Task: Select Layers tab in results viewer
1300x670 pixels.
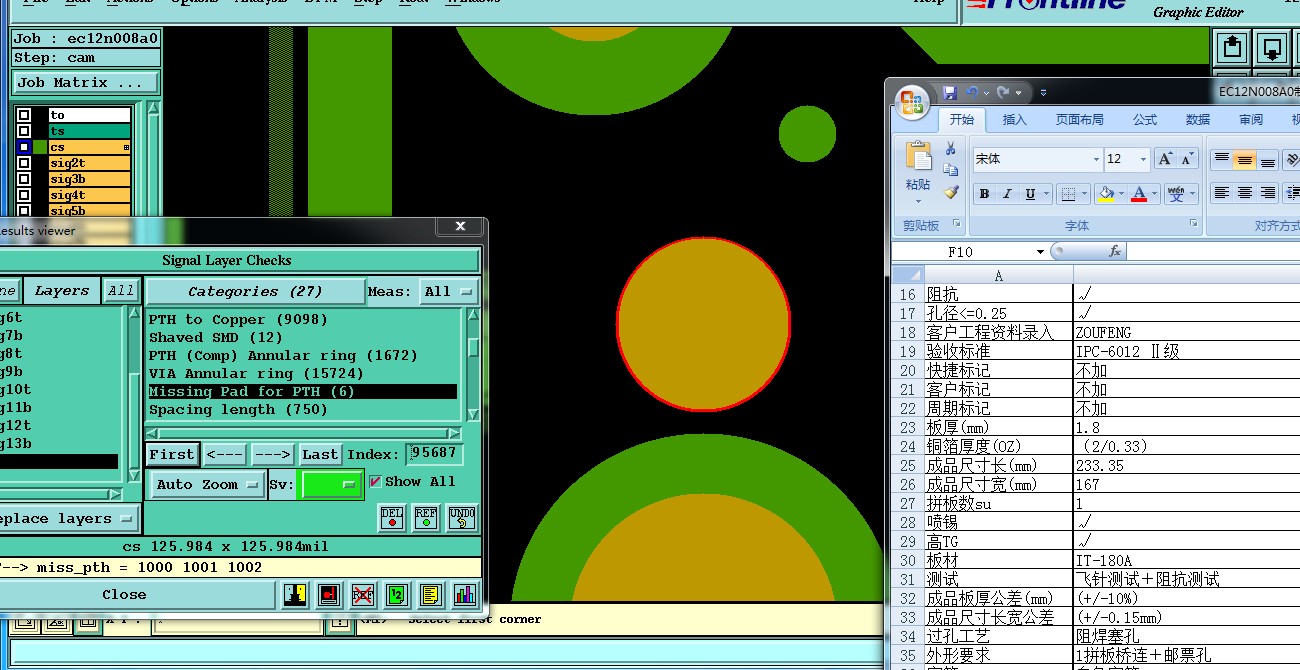Action: coord(62,291)
